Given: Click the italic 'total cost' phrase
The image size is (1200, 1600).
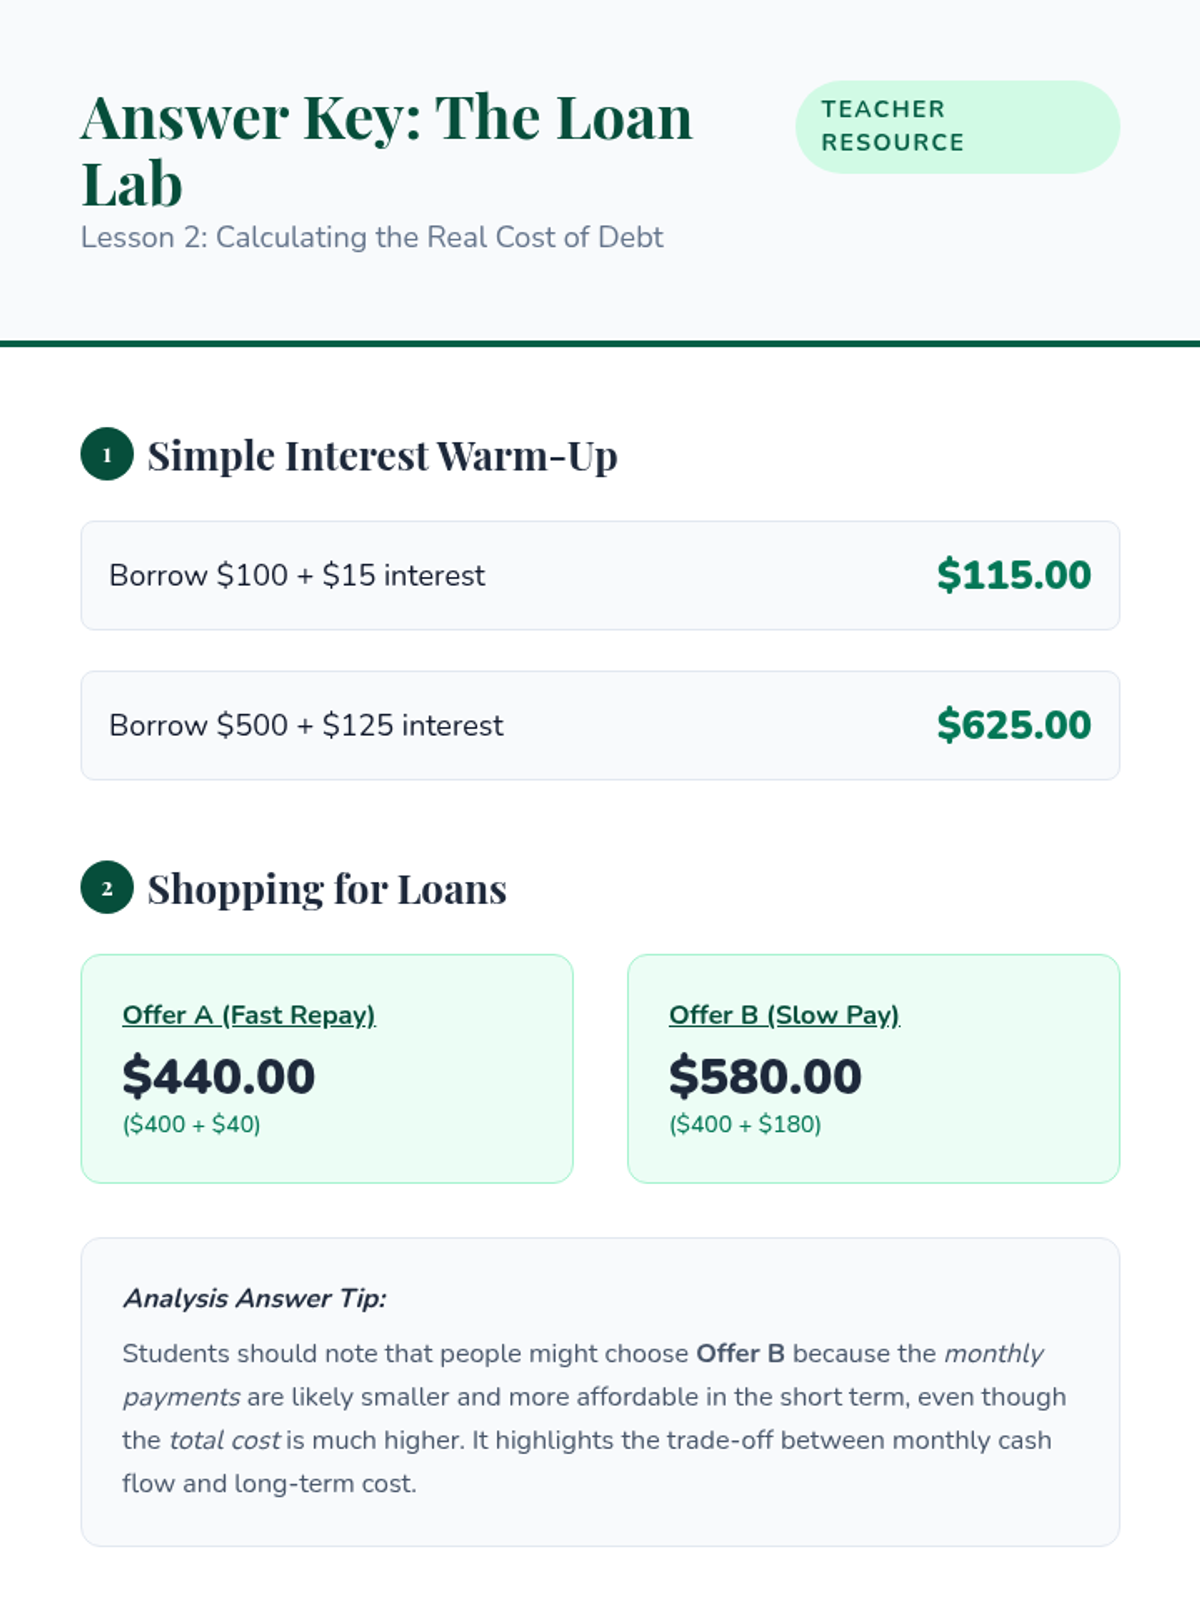Looking at the screenshot, I should pyautogui.click(x=225, y=1441).
